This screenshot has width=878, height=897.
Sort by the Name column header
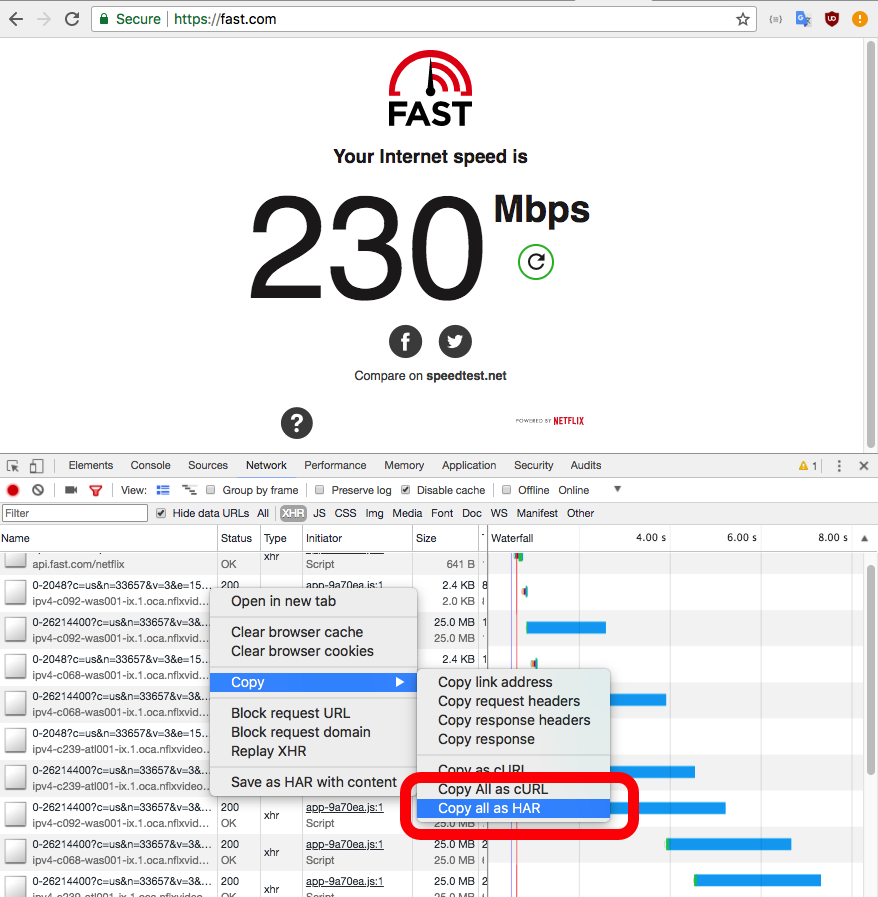[108, 538]
